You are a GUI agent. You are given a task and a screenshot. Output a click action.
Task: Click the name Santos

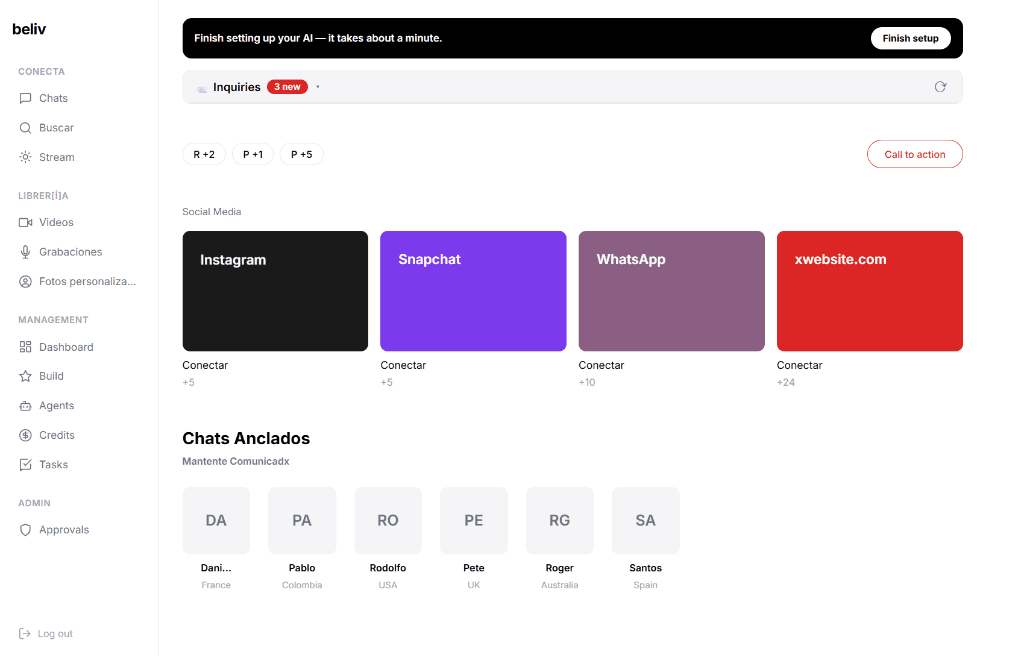(645, 568)
